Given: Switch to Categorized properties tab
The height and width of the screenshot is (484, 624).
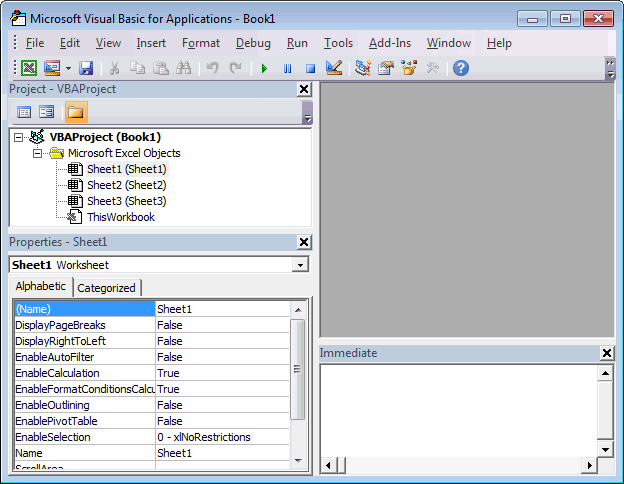Looking at the screenshot, I should pyautogui.click(x=106, y=288).
